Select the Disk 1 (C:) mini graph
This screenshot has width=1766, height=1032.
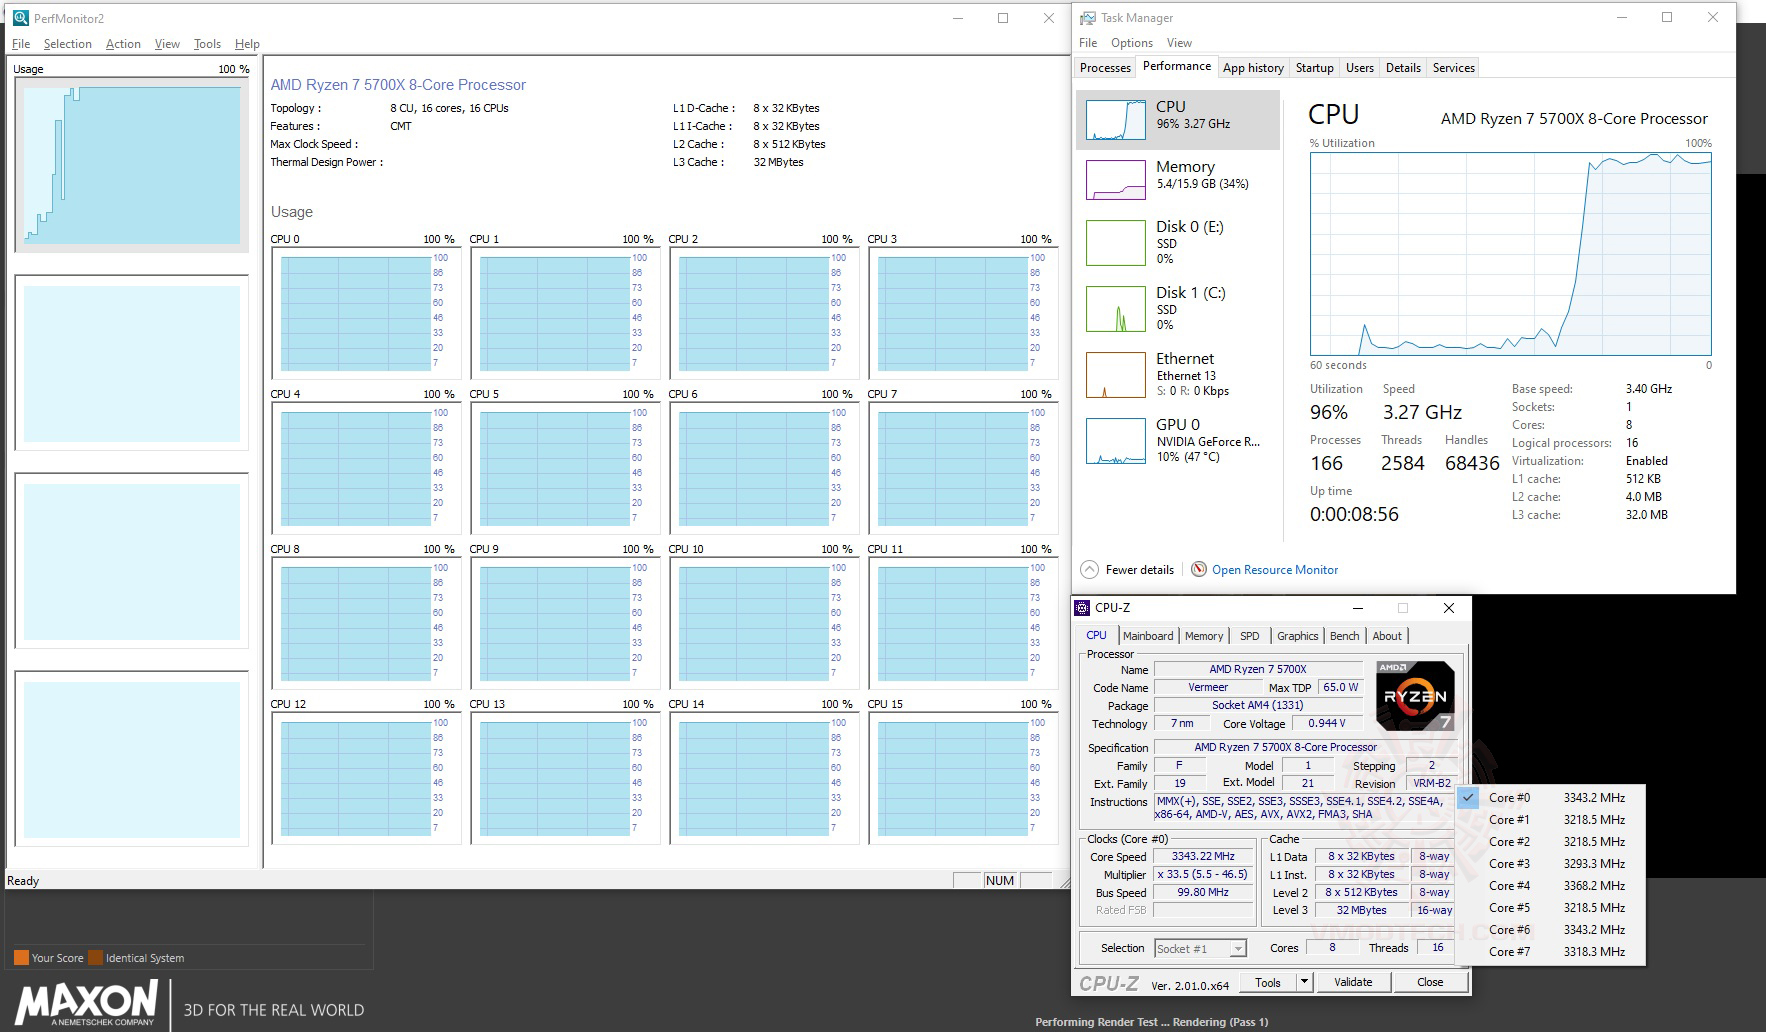pyautogui.click(x=1116, y=309)
